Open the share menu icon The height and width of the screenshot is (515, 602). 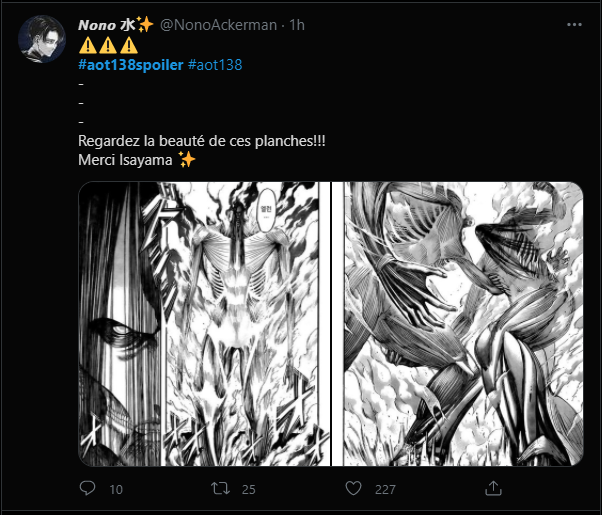tap(492, 489)
